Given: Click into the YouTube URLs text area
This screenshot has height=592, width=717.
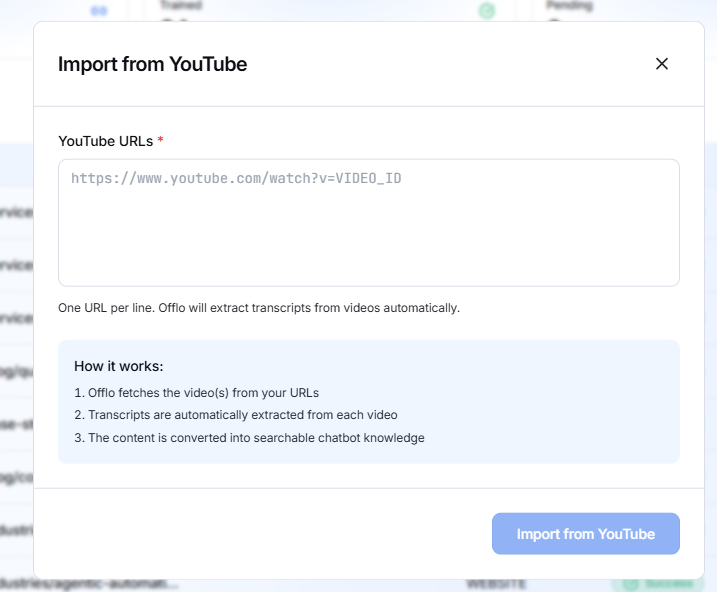Looking at the screenshot, I should (369, 223).
